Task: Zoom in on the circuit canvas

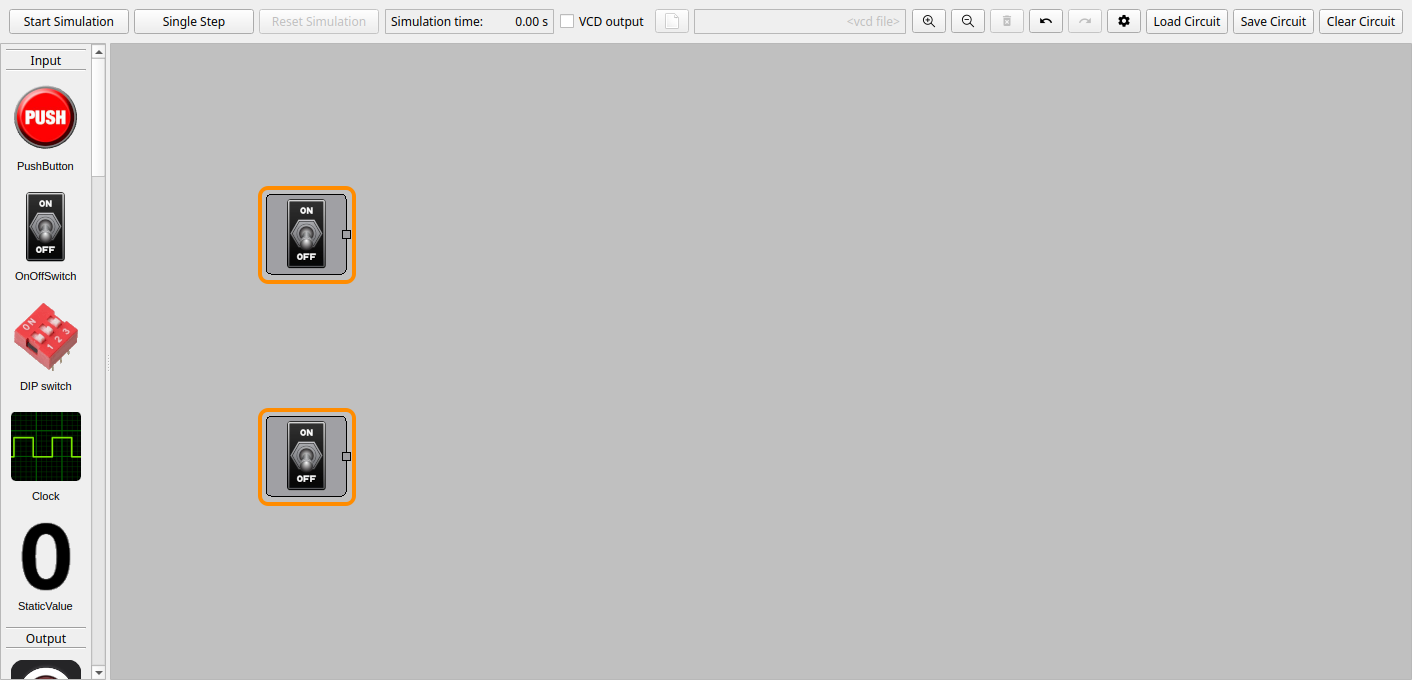Action: [929, 21]
